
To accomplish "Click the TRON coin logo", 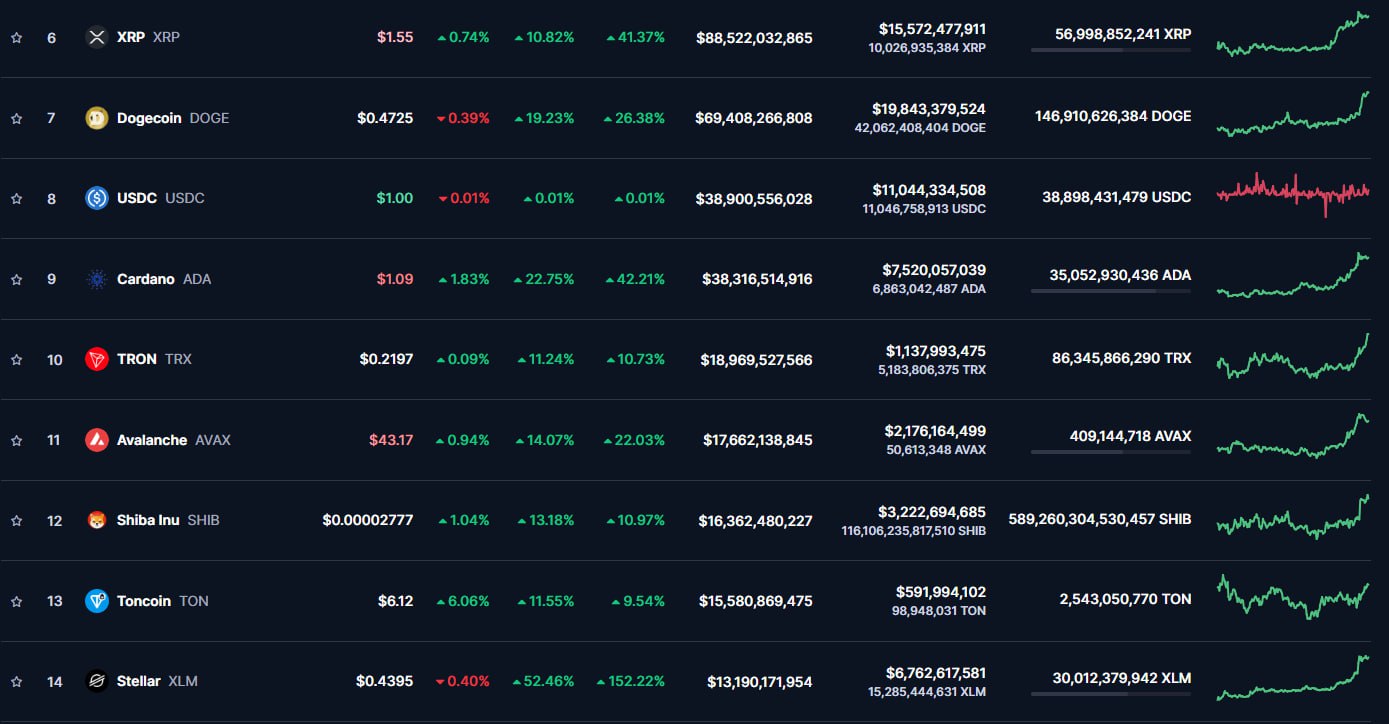I will click(97, 359).
